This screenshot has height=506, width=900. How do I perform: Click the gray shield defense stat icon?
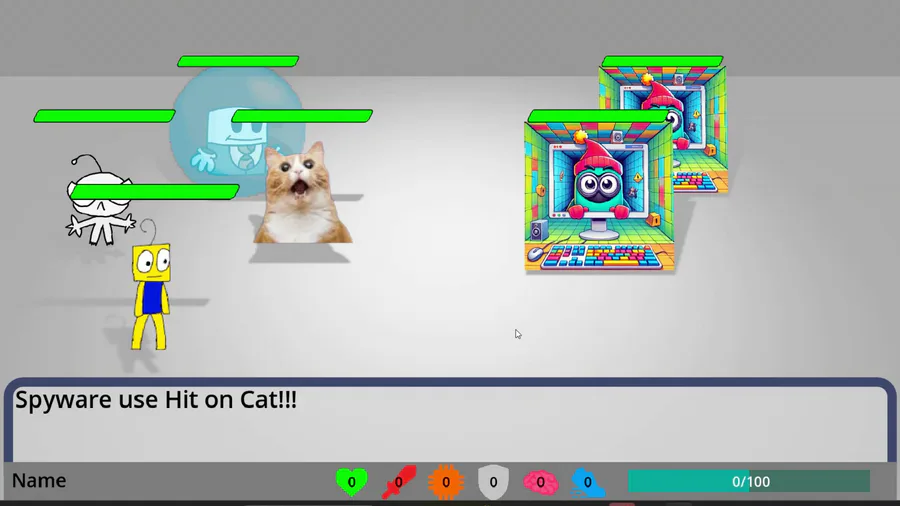tap(493, 482)
